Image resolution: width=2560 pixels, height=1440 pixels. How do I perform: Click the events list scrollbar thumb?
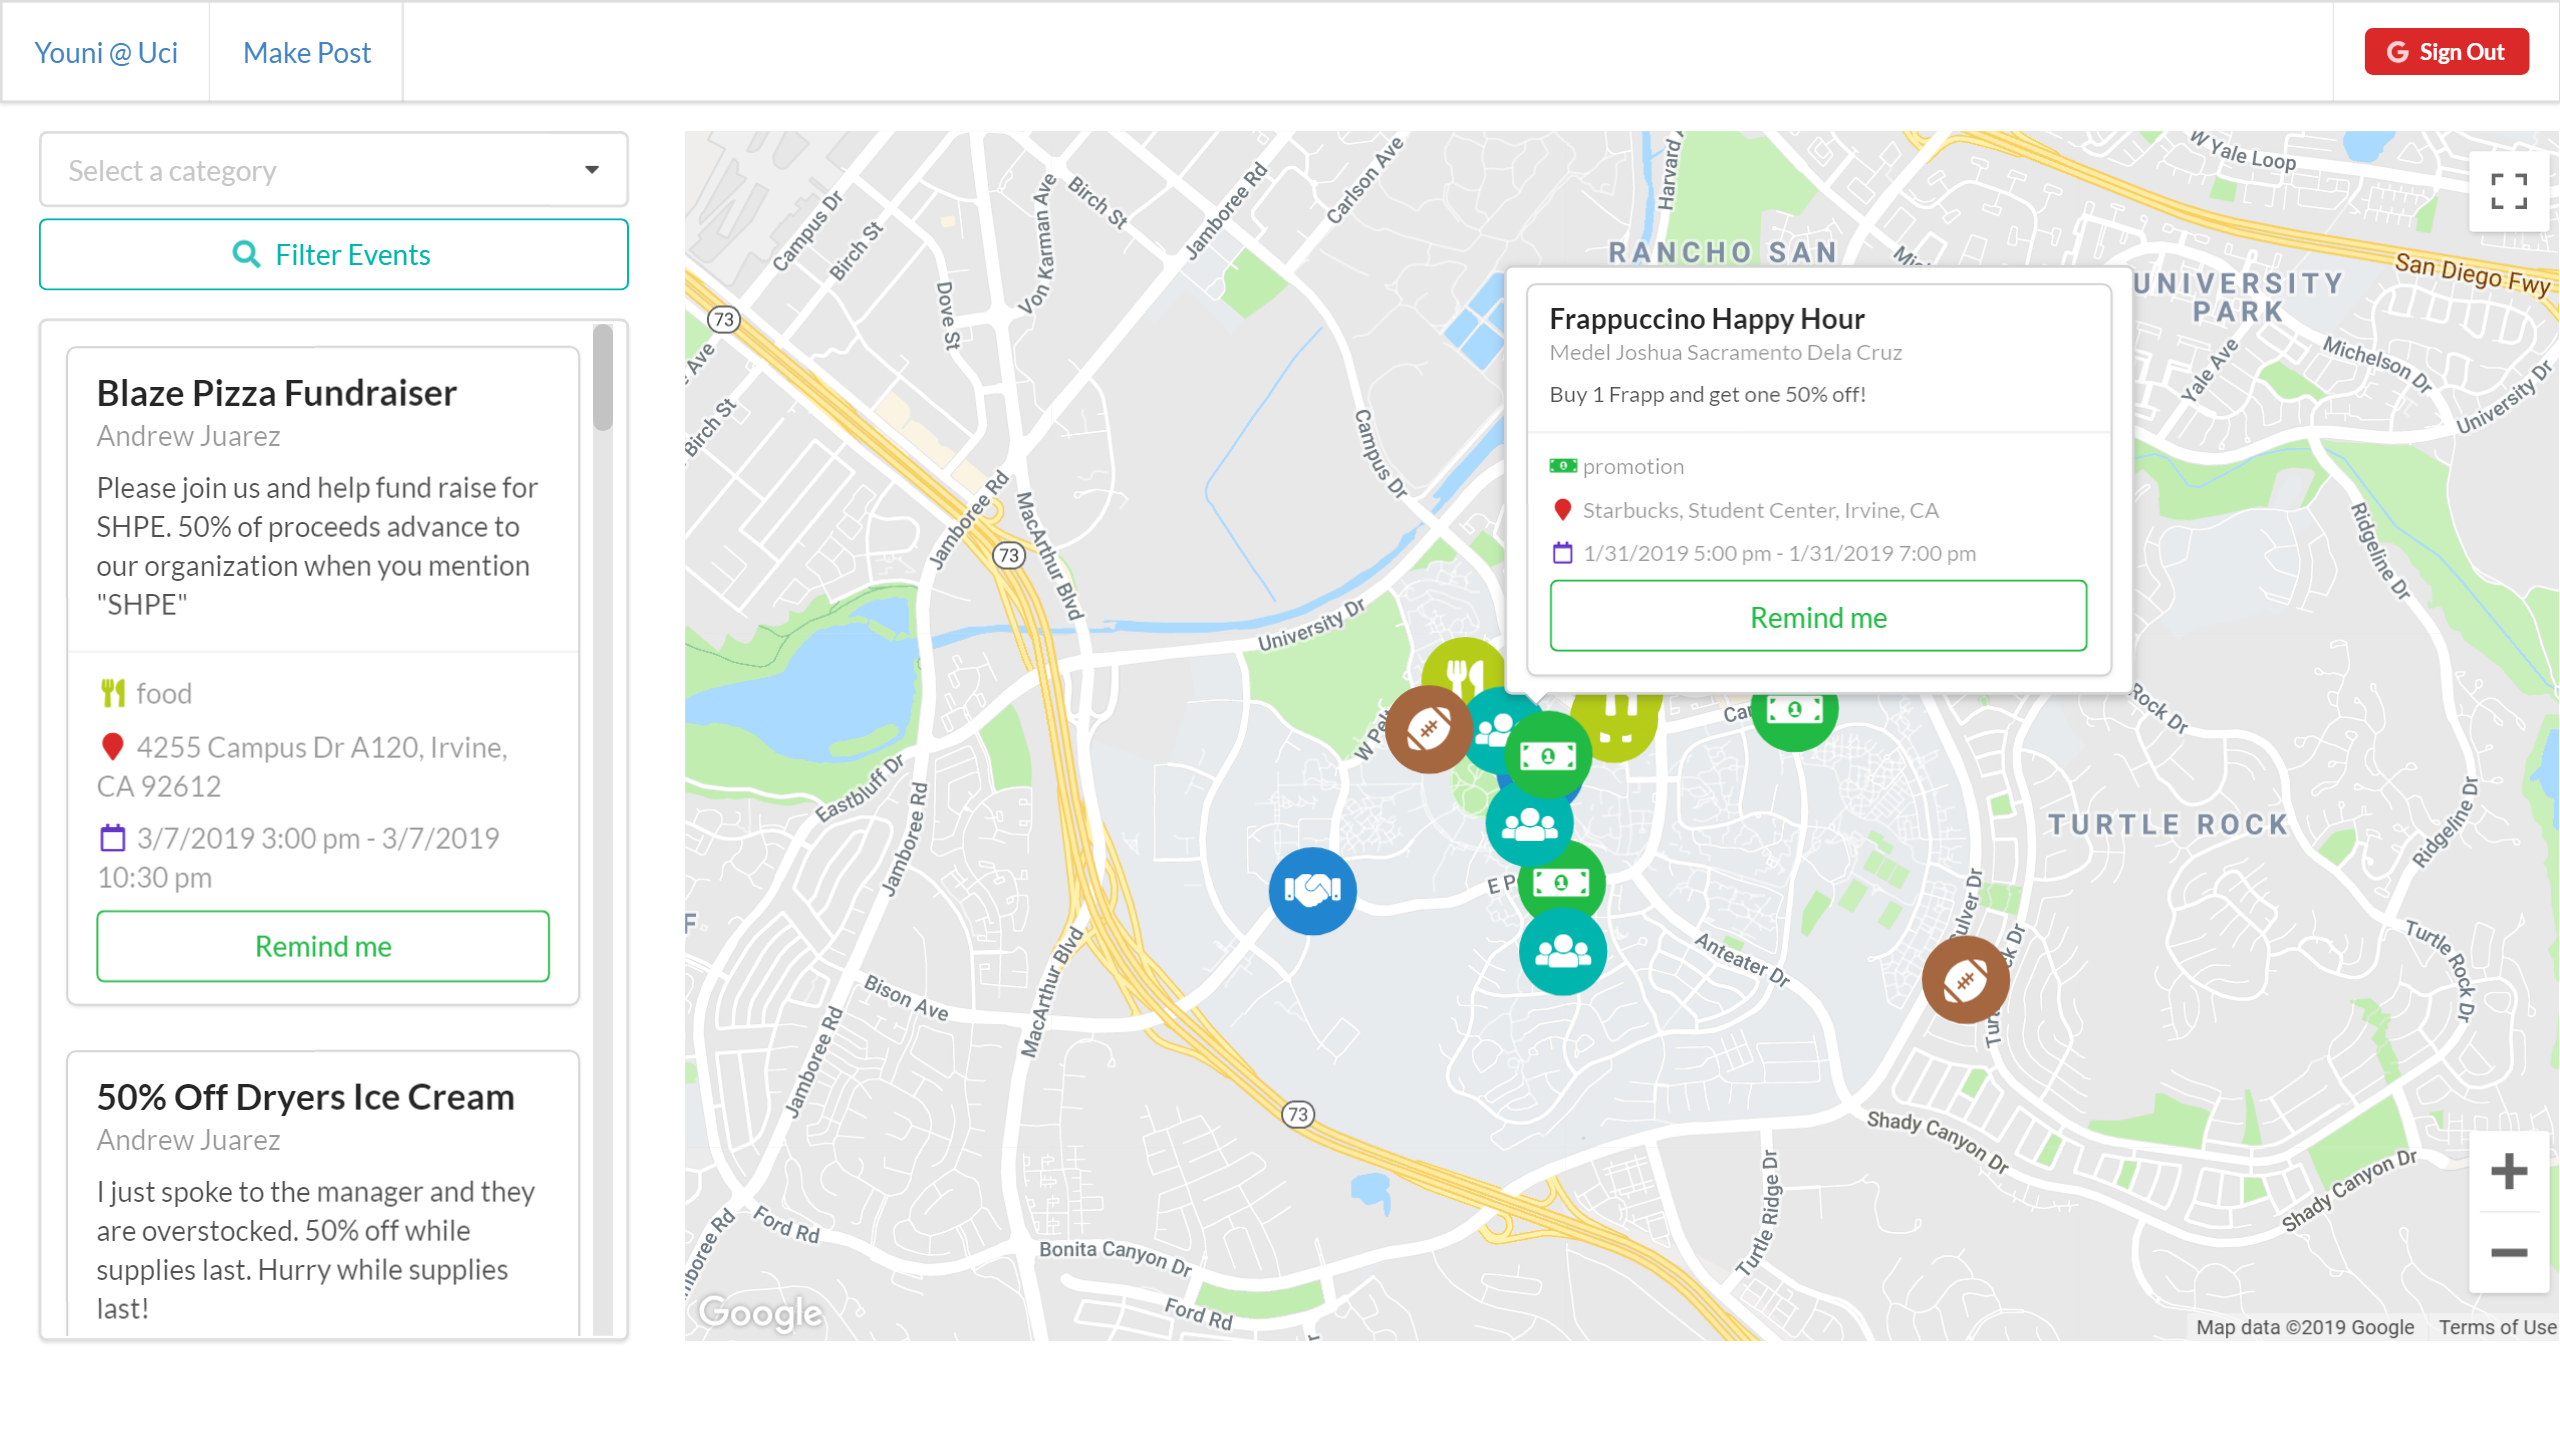coord(603,378)
